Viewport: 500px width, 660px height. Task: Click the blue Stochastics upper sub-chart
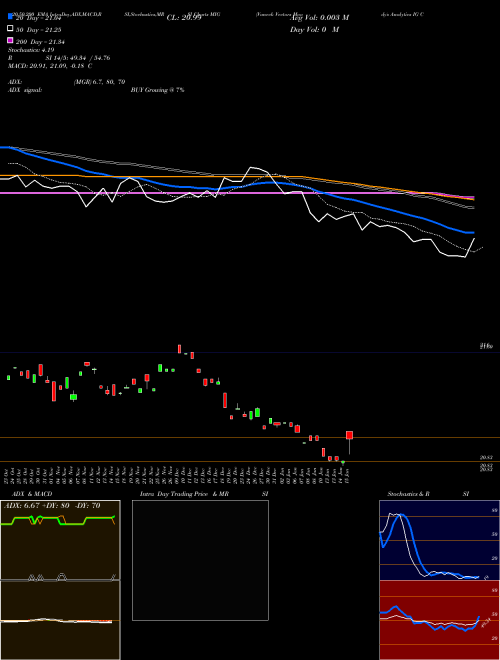[439, 540]
